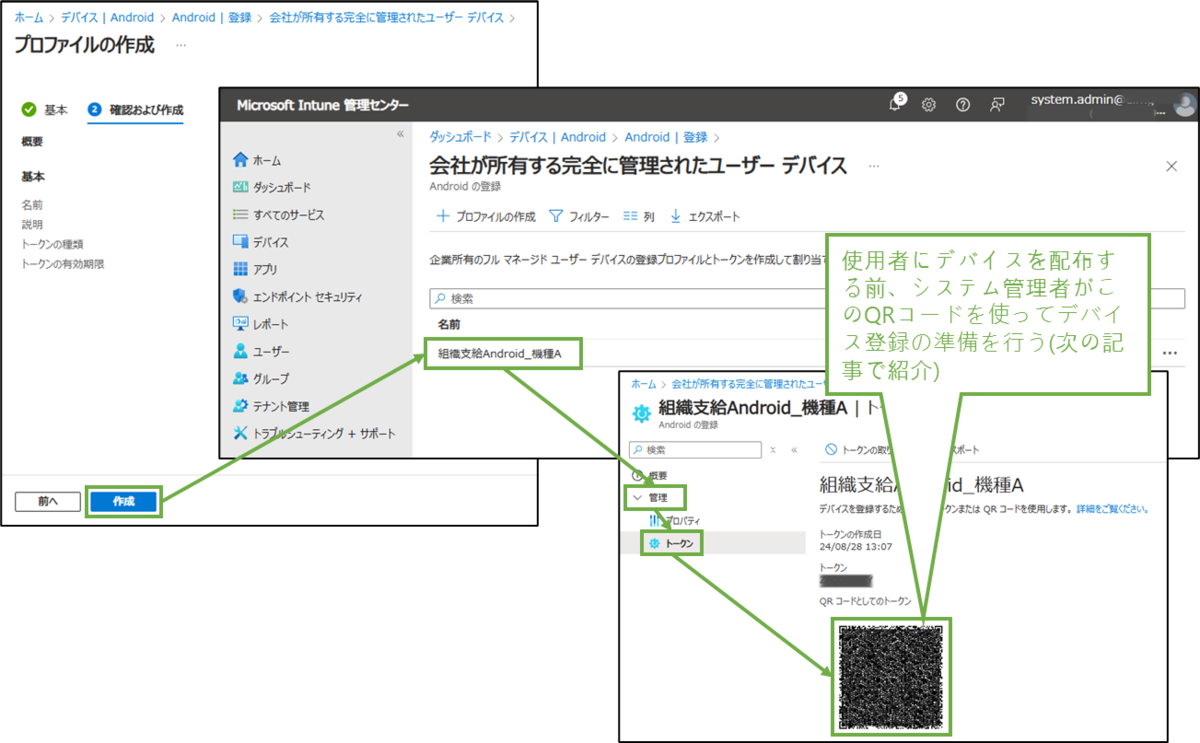Click the トークンの取り消し revoke icon

831,450
